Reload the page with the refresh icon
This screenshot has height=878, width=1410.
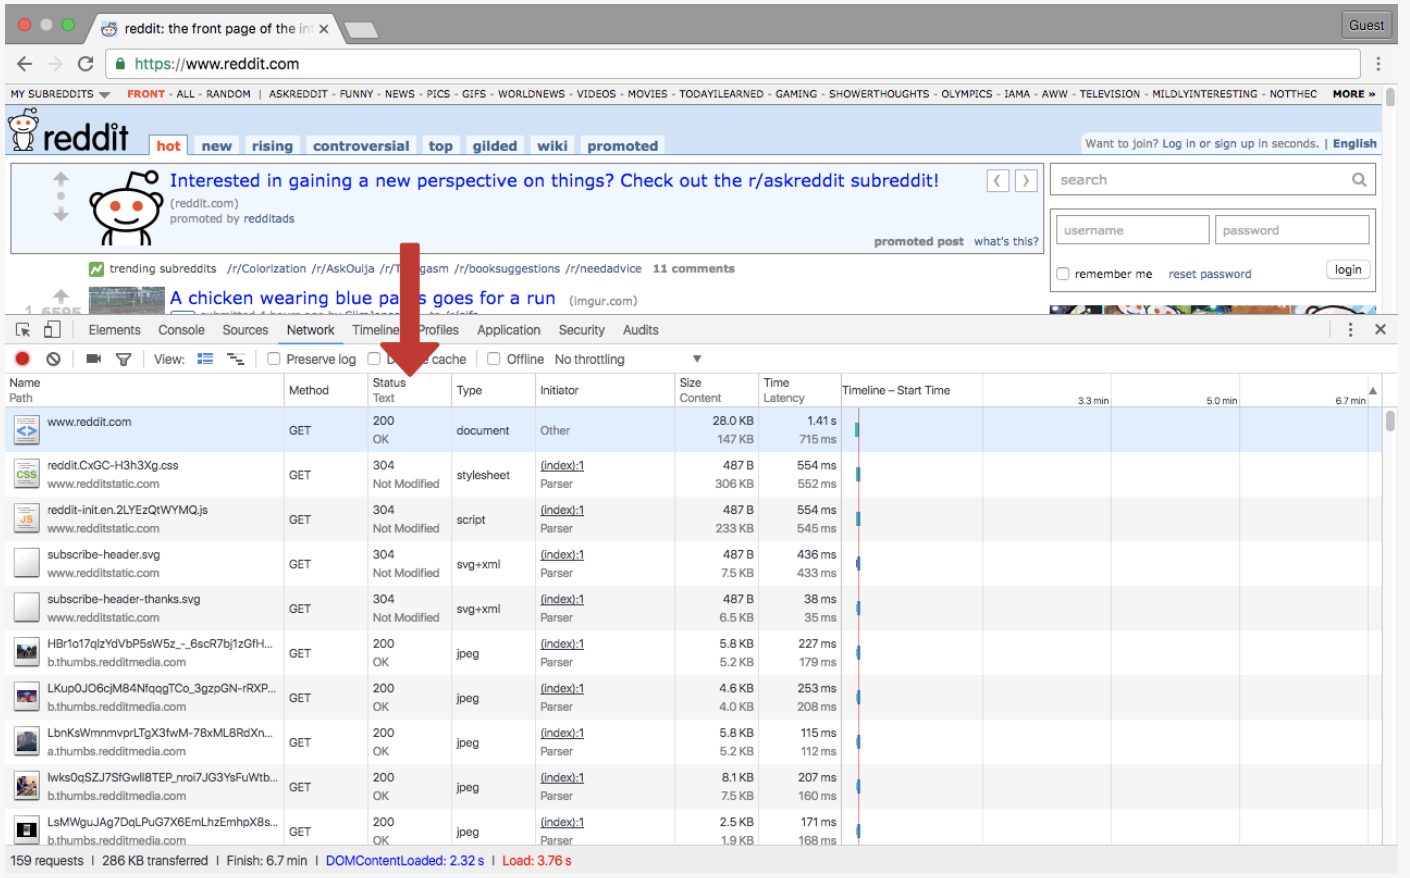click(86, 63)
